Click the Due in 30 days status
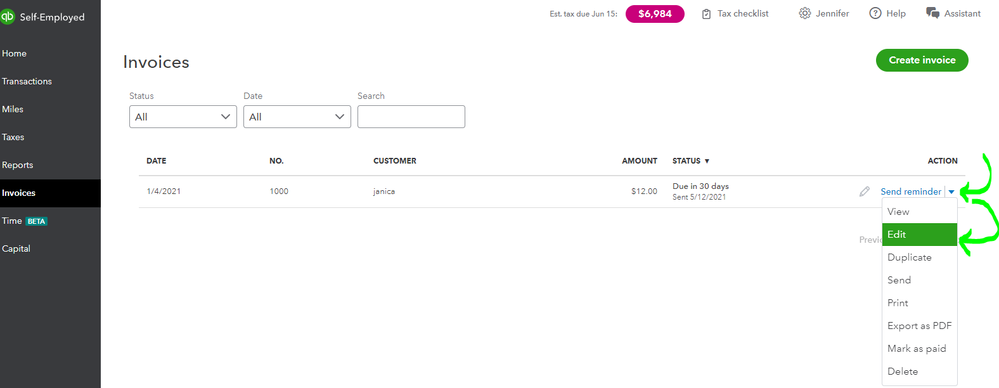This screenshot has width=999, height=388. point(701,186)
